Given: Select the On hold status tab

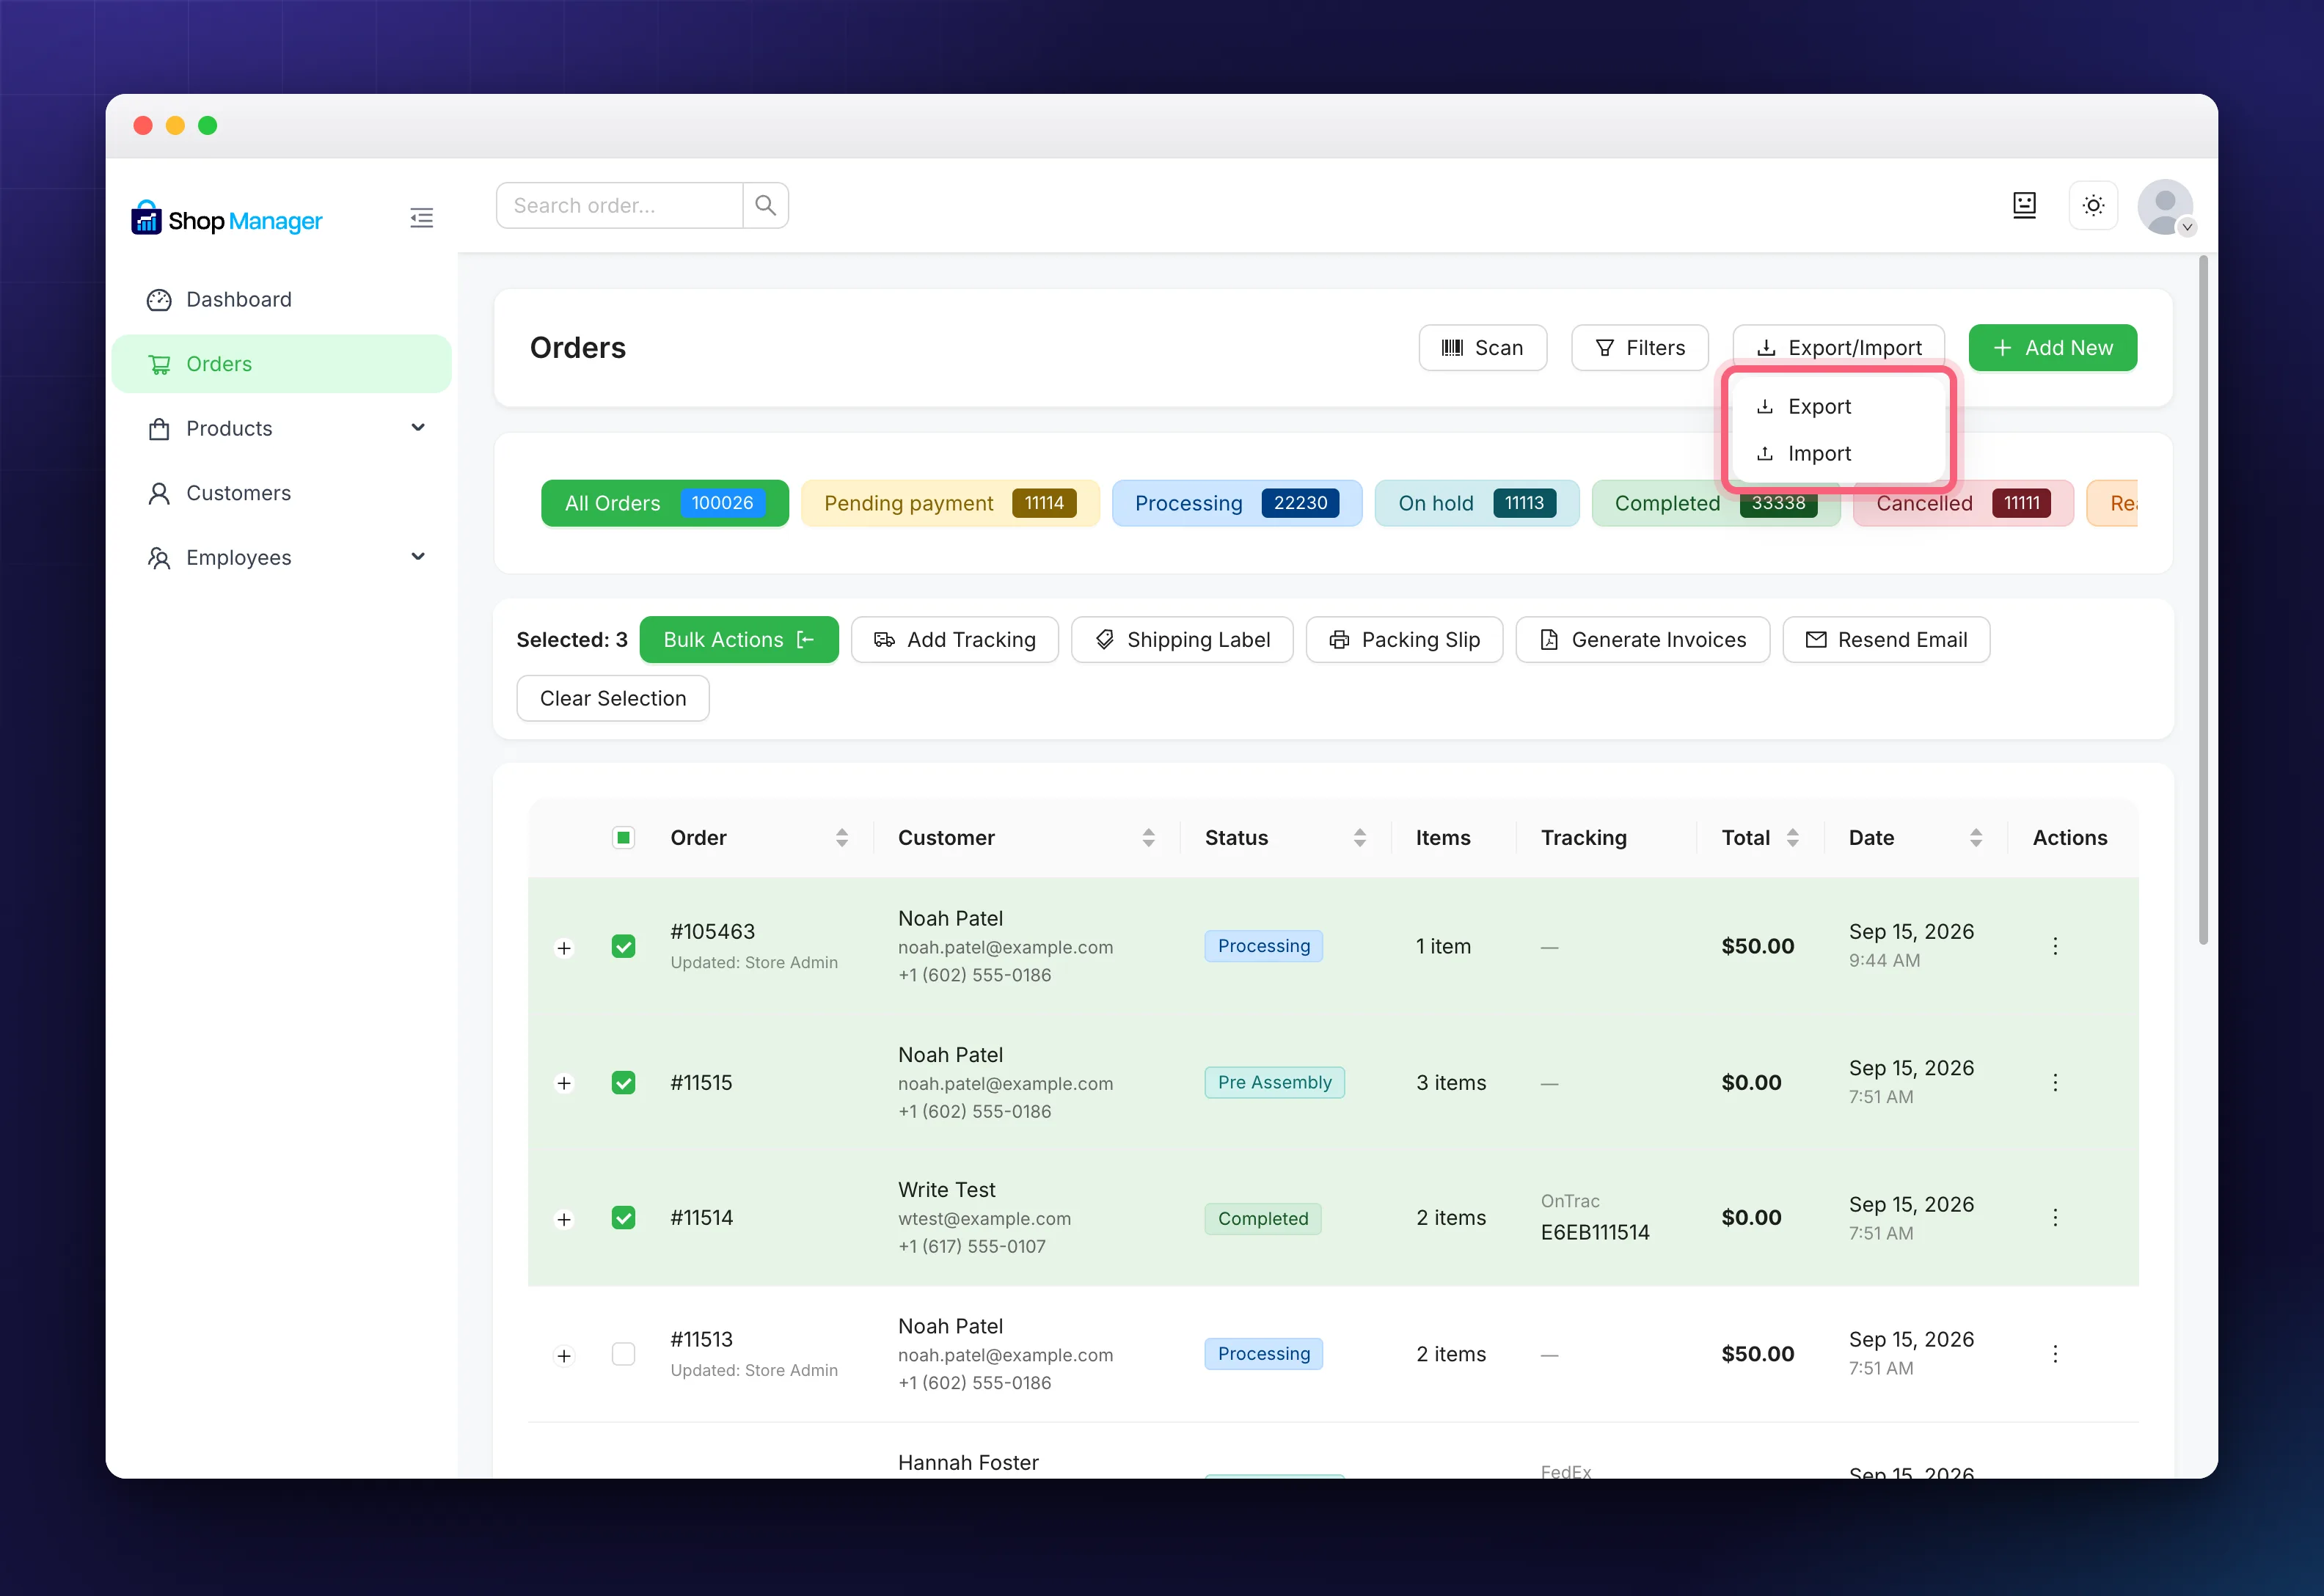Looking at the screenshot, I should 1476,503.
